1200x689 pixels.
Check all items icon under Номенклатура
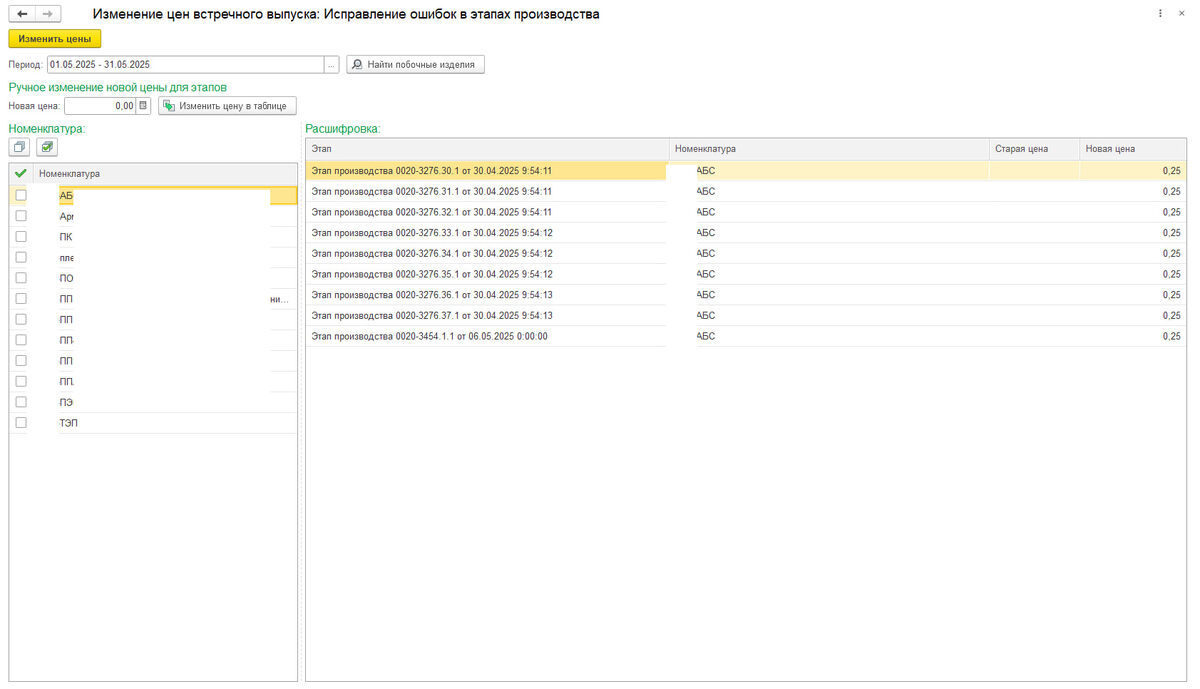(47, 147)
